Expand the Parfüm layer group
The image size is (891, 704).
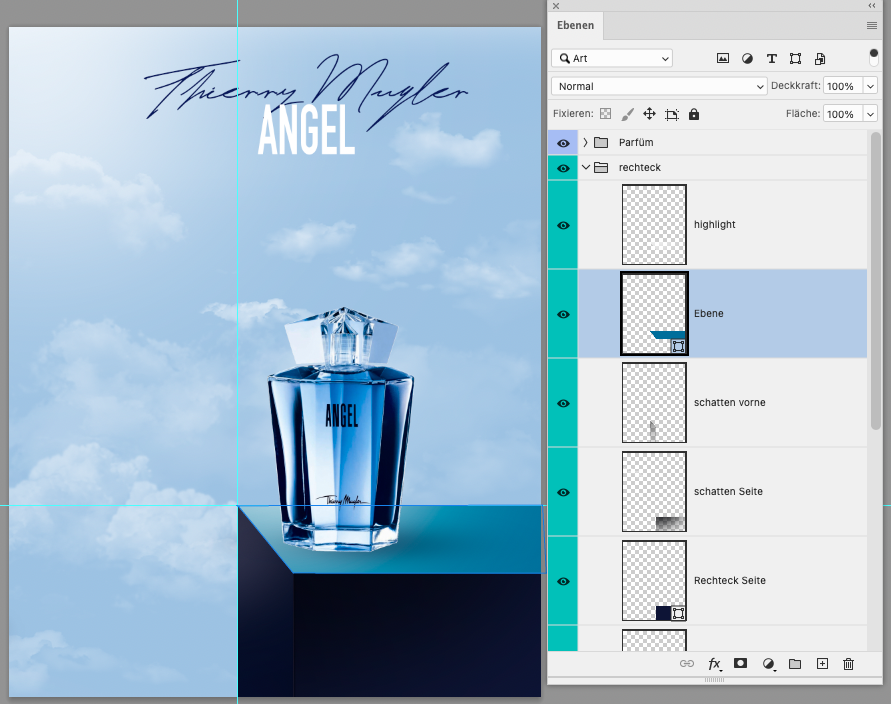point(586,143)
